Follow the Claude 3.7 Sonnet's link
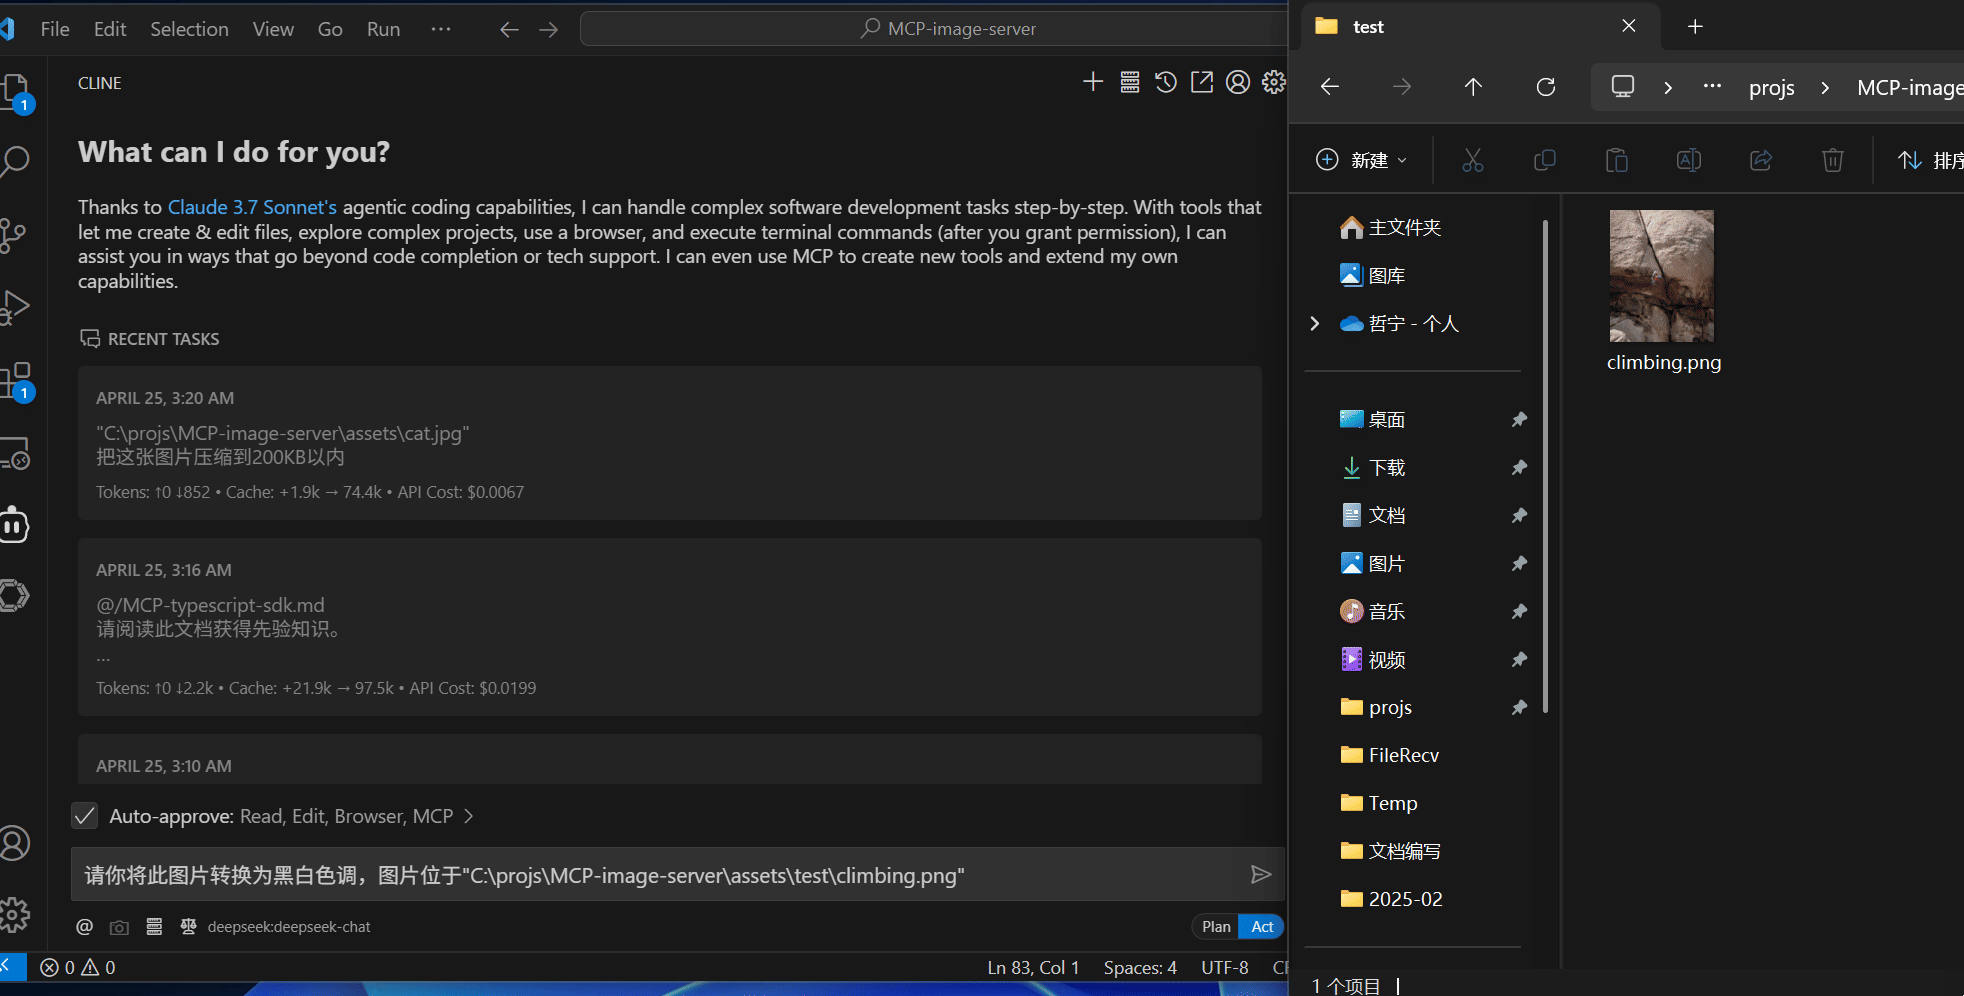 (252, 207)
